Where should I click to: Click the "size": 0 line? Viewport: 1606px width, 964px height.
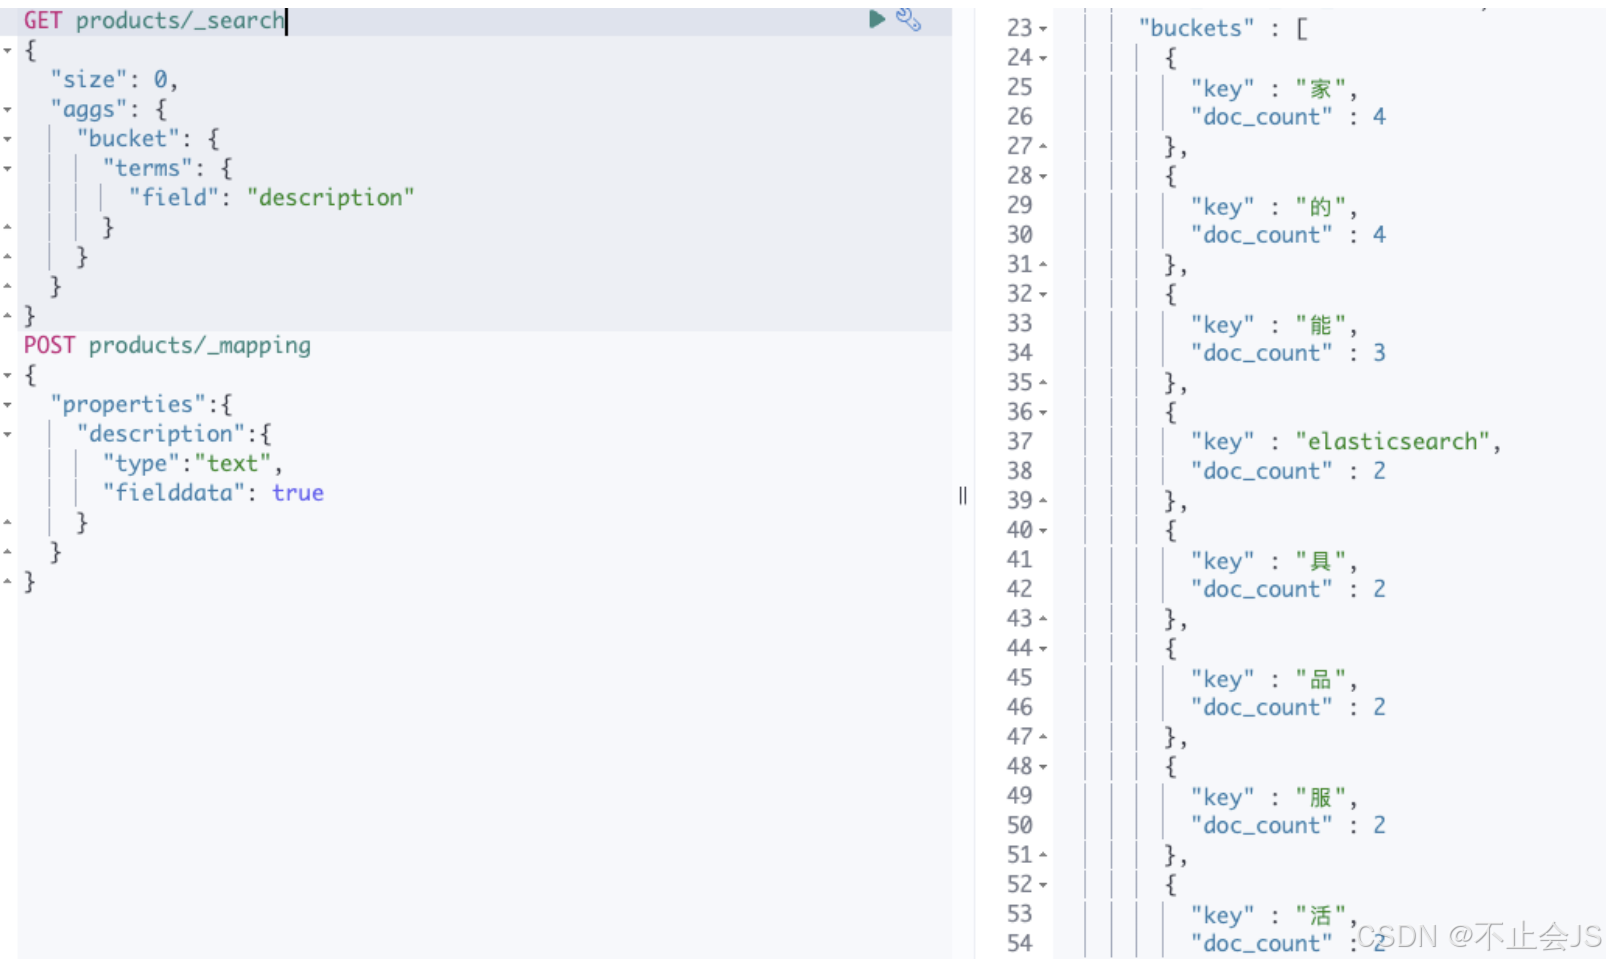click(x=114, y=79)
